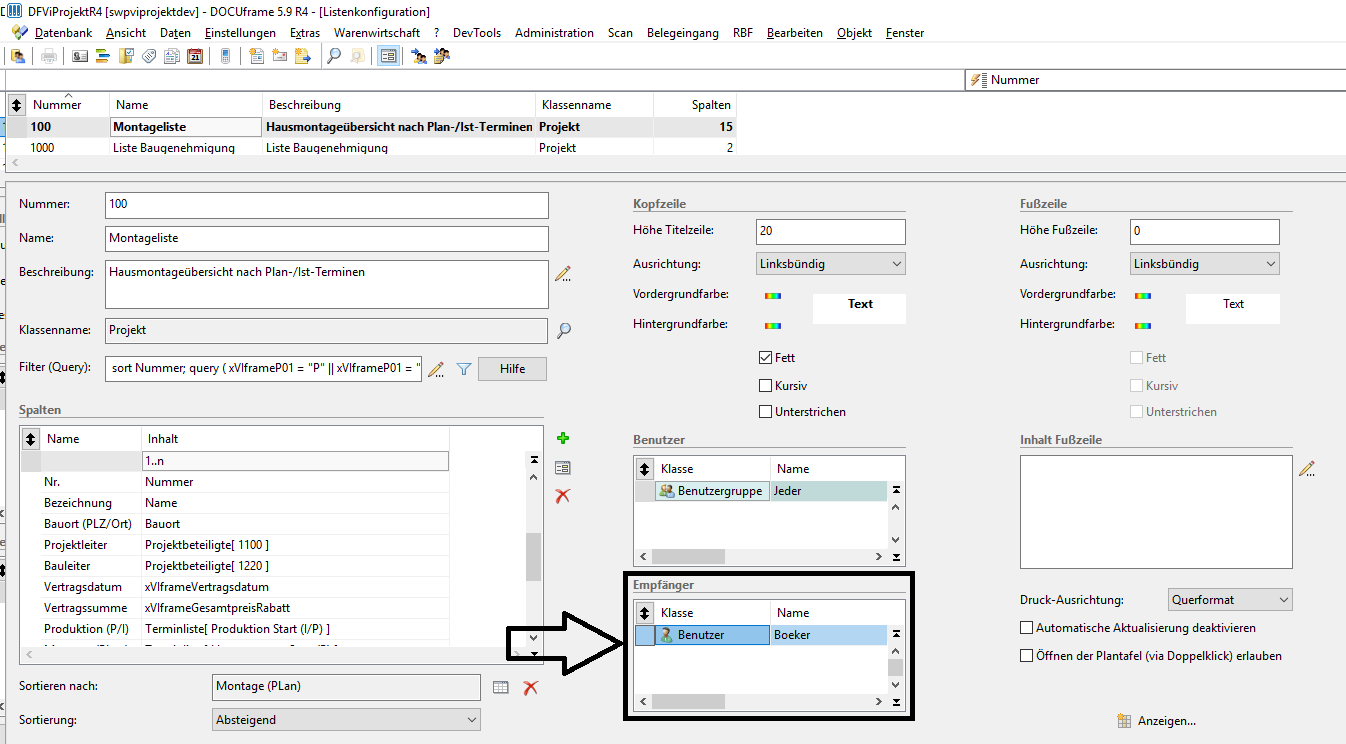Open the DevTools menu

tap(477, 33)
